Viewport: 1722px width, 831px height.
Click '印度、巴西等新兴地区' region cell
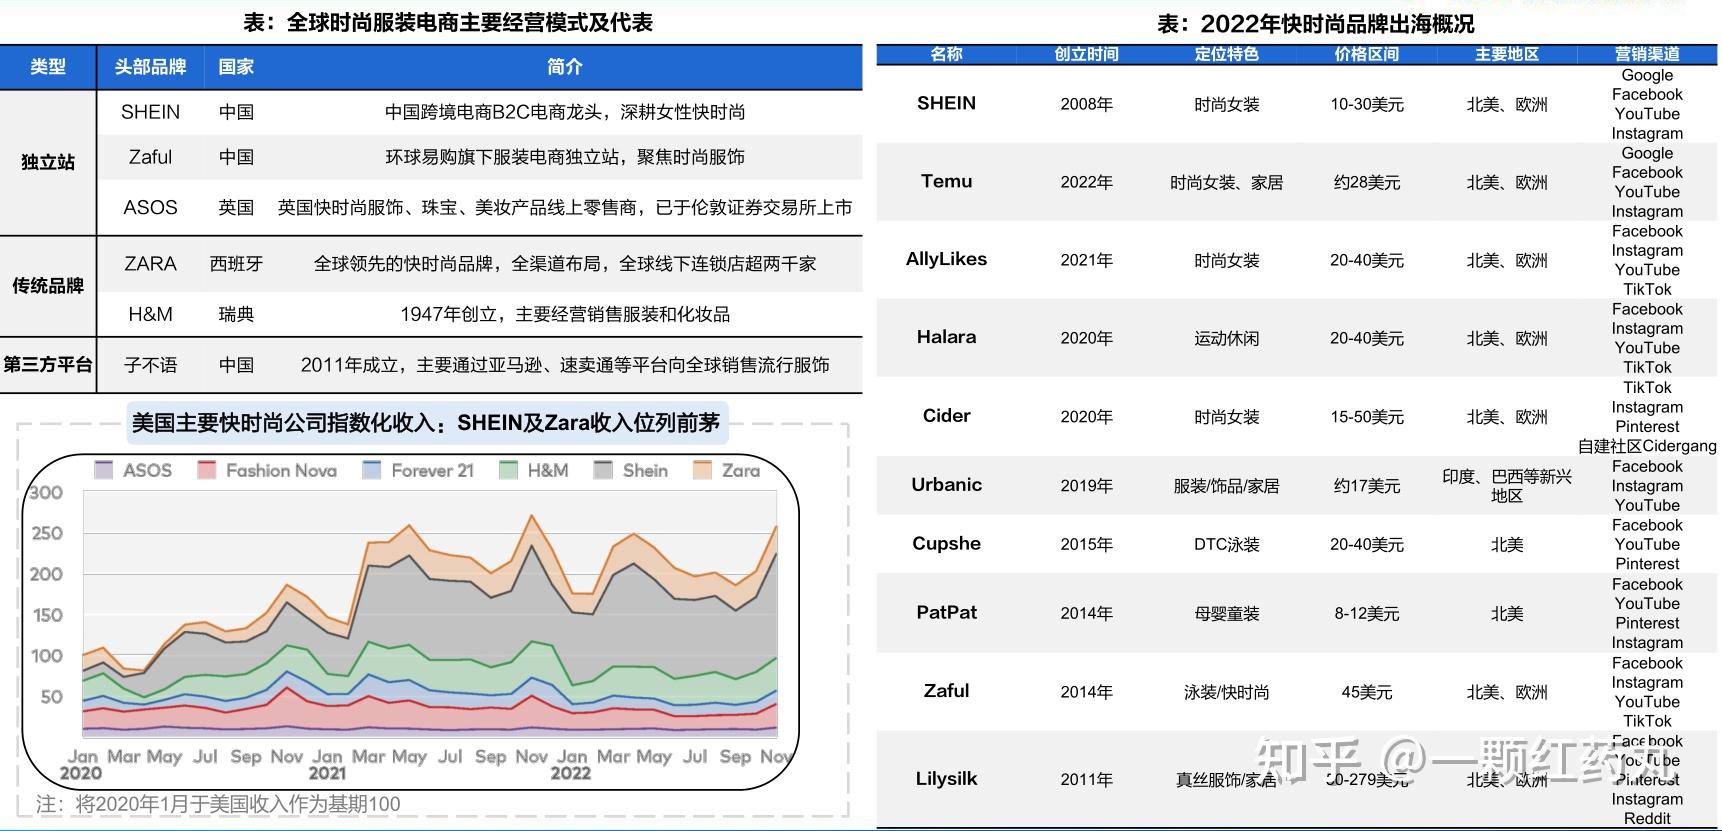[x=1507, y=485]
